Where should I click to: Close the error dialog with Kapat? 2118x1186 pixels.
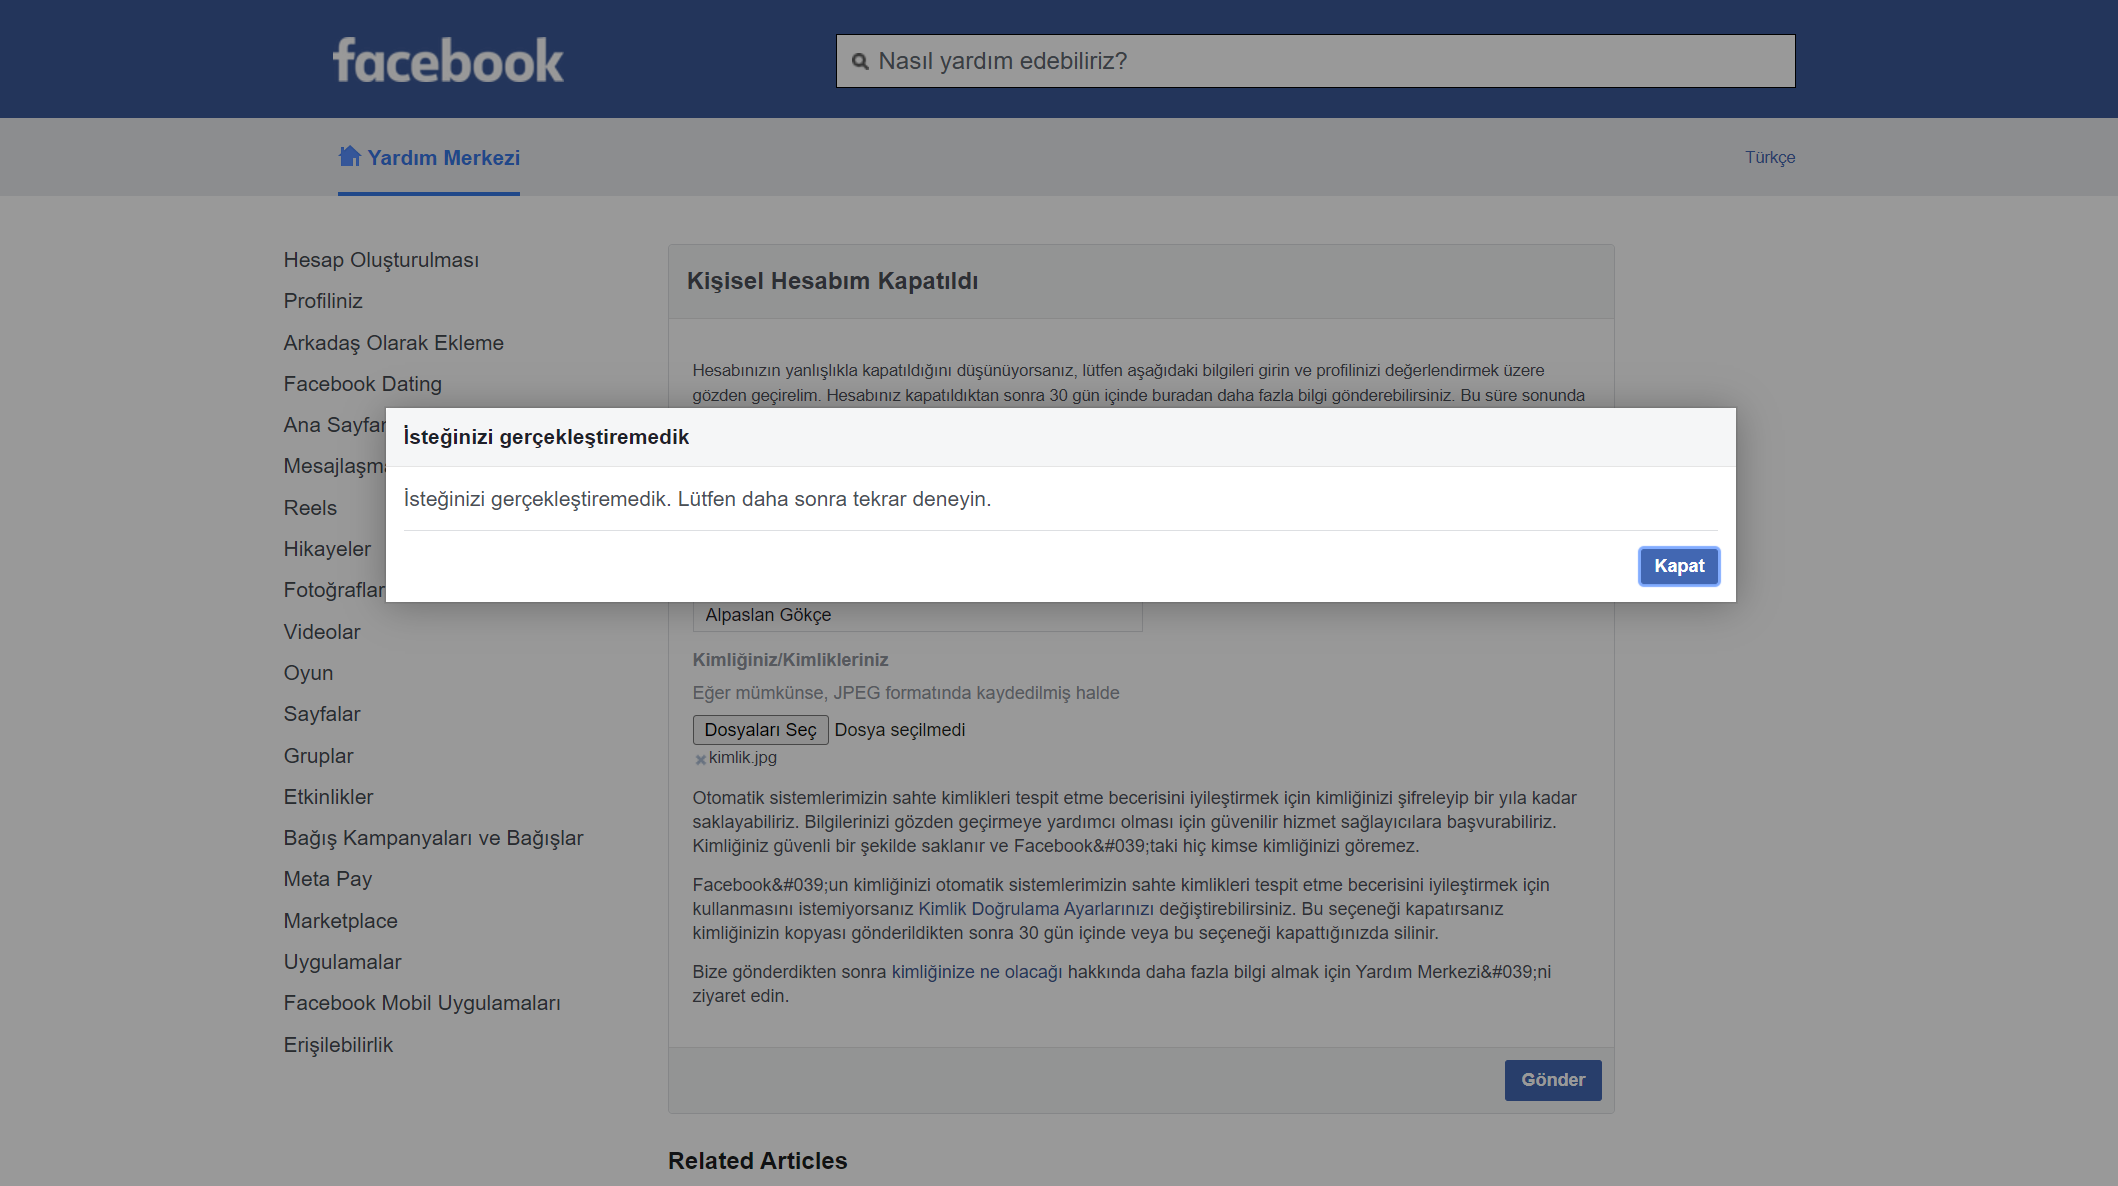click(1679, 566)
